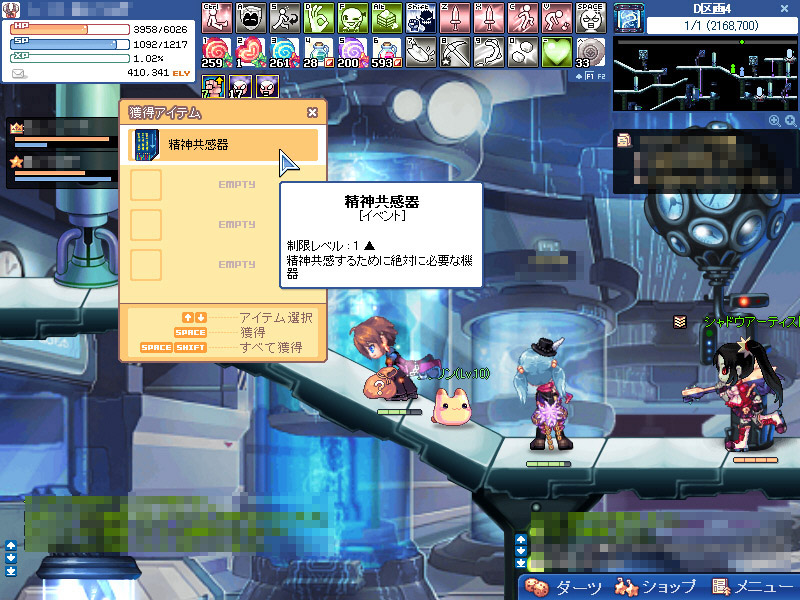Activate the green cake skill on Alt slot
800x600 pixels.
[387, 18]
